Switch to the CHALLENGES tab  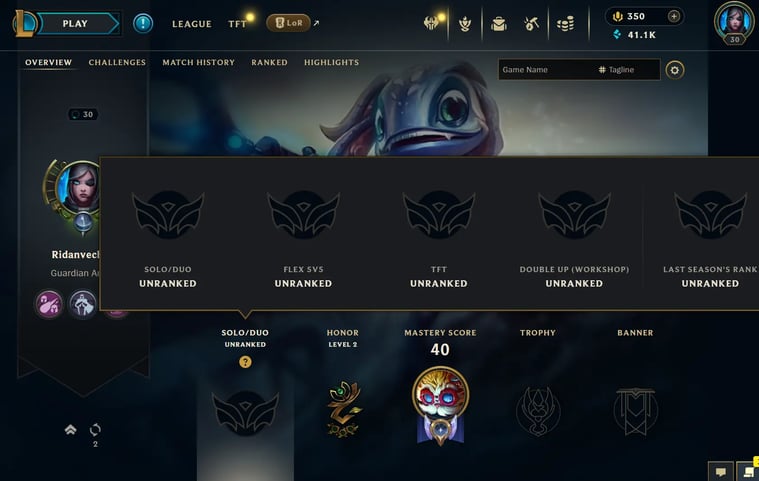[x=117, y=62]
